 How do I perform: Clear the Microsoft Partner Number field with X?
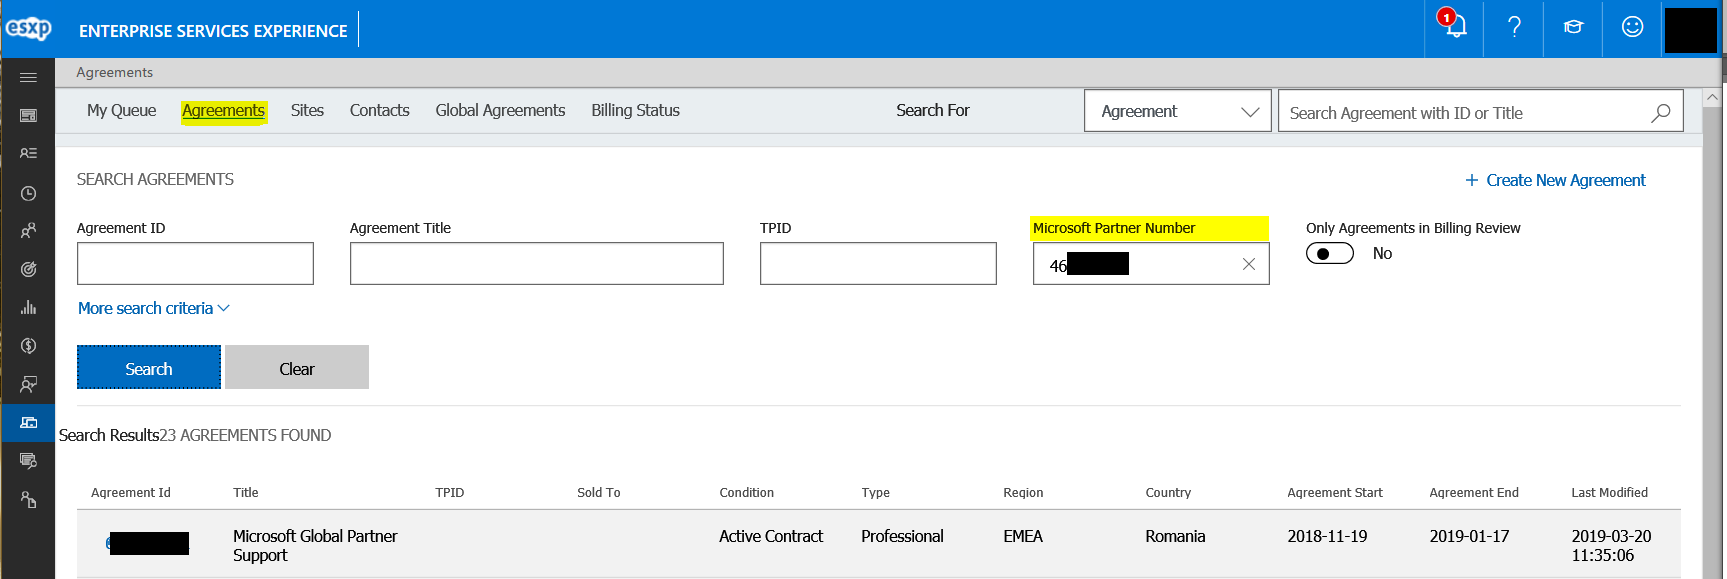(x=1248, y=264)
